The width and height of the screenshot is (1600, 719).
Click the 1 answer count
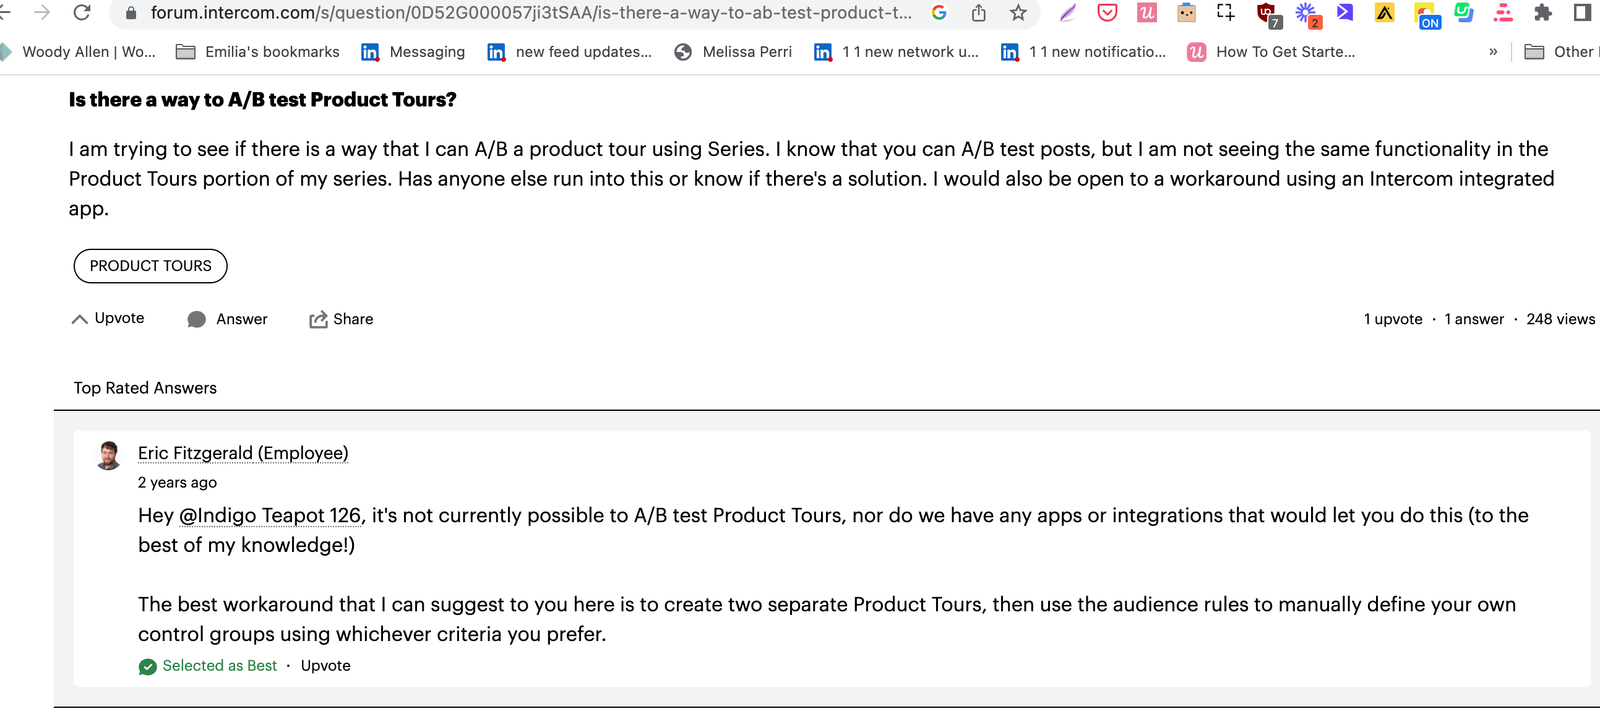click(1474, 319)
